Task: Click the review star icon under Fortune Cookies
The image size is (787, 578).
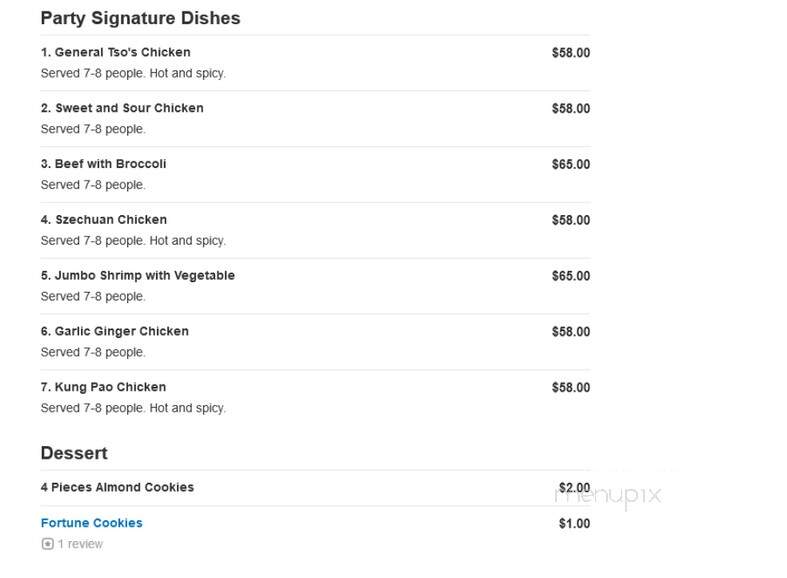Action: coord(47,544)
